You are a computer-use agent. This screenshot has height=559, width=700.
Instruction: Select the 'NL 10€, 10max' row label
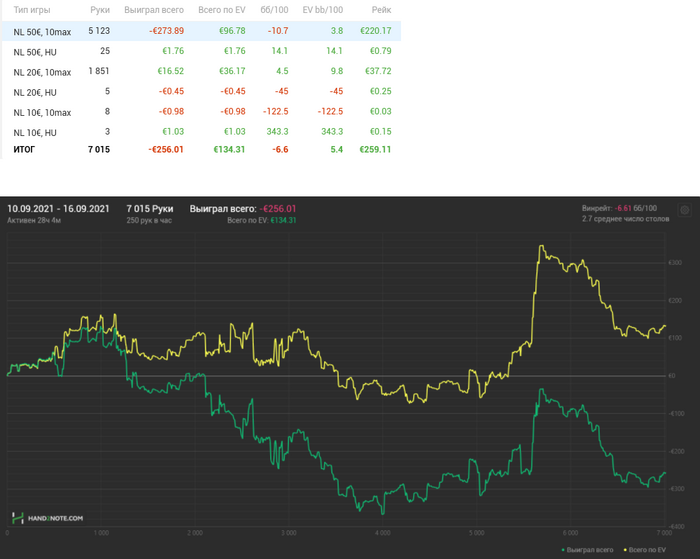click(x=42, y=113)
